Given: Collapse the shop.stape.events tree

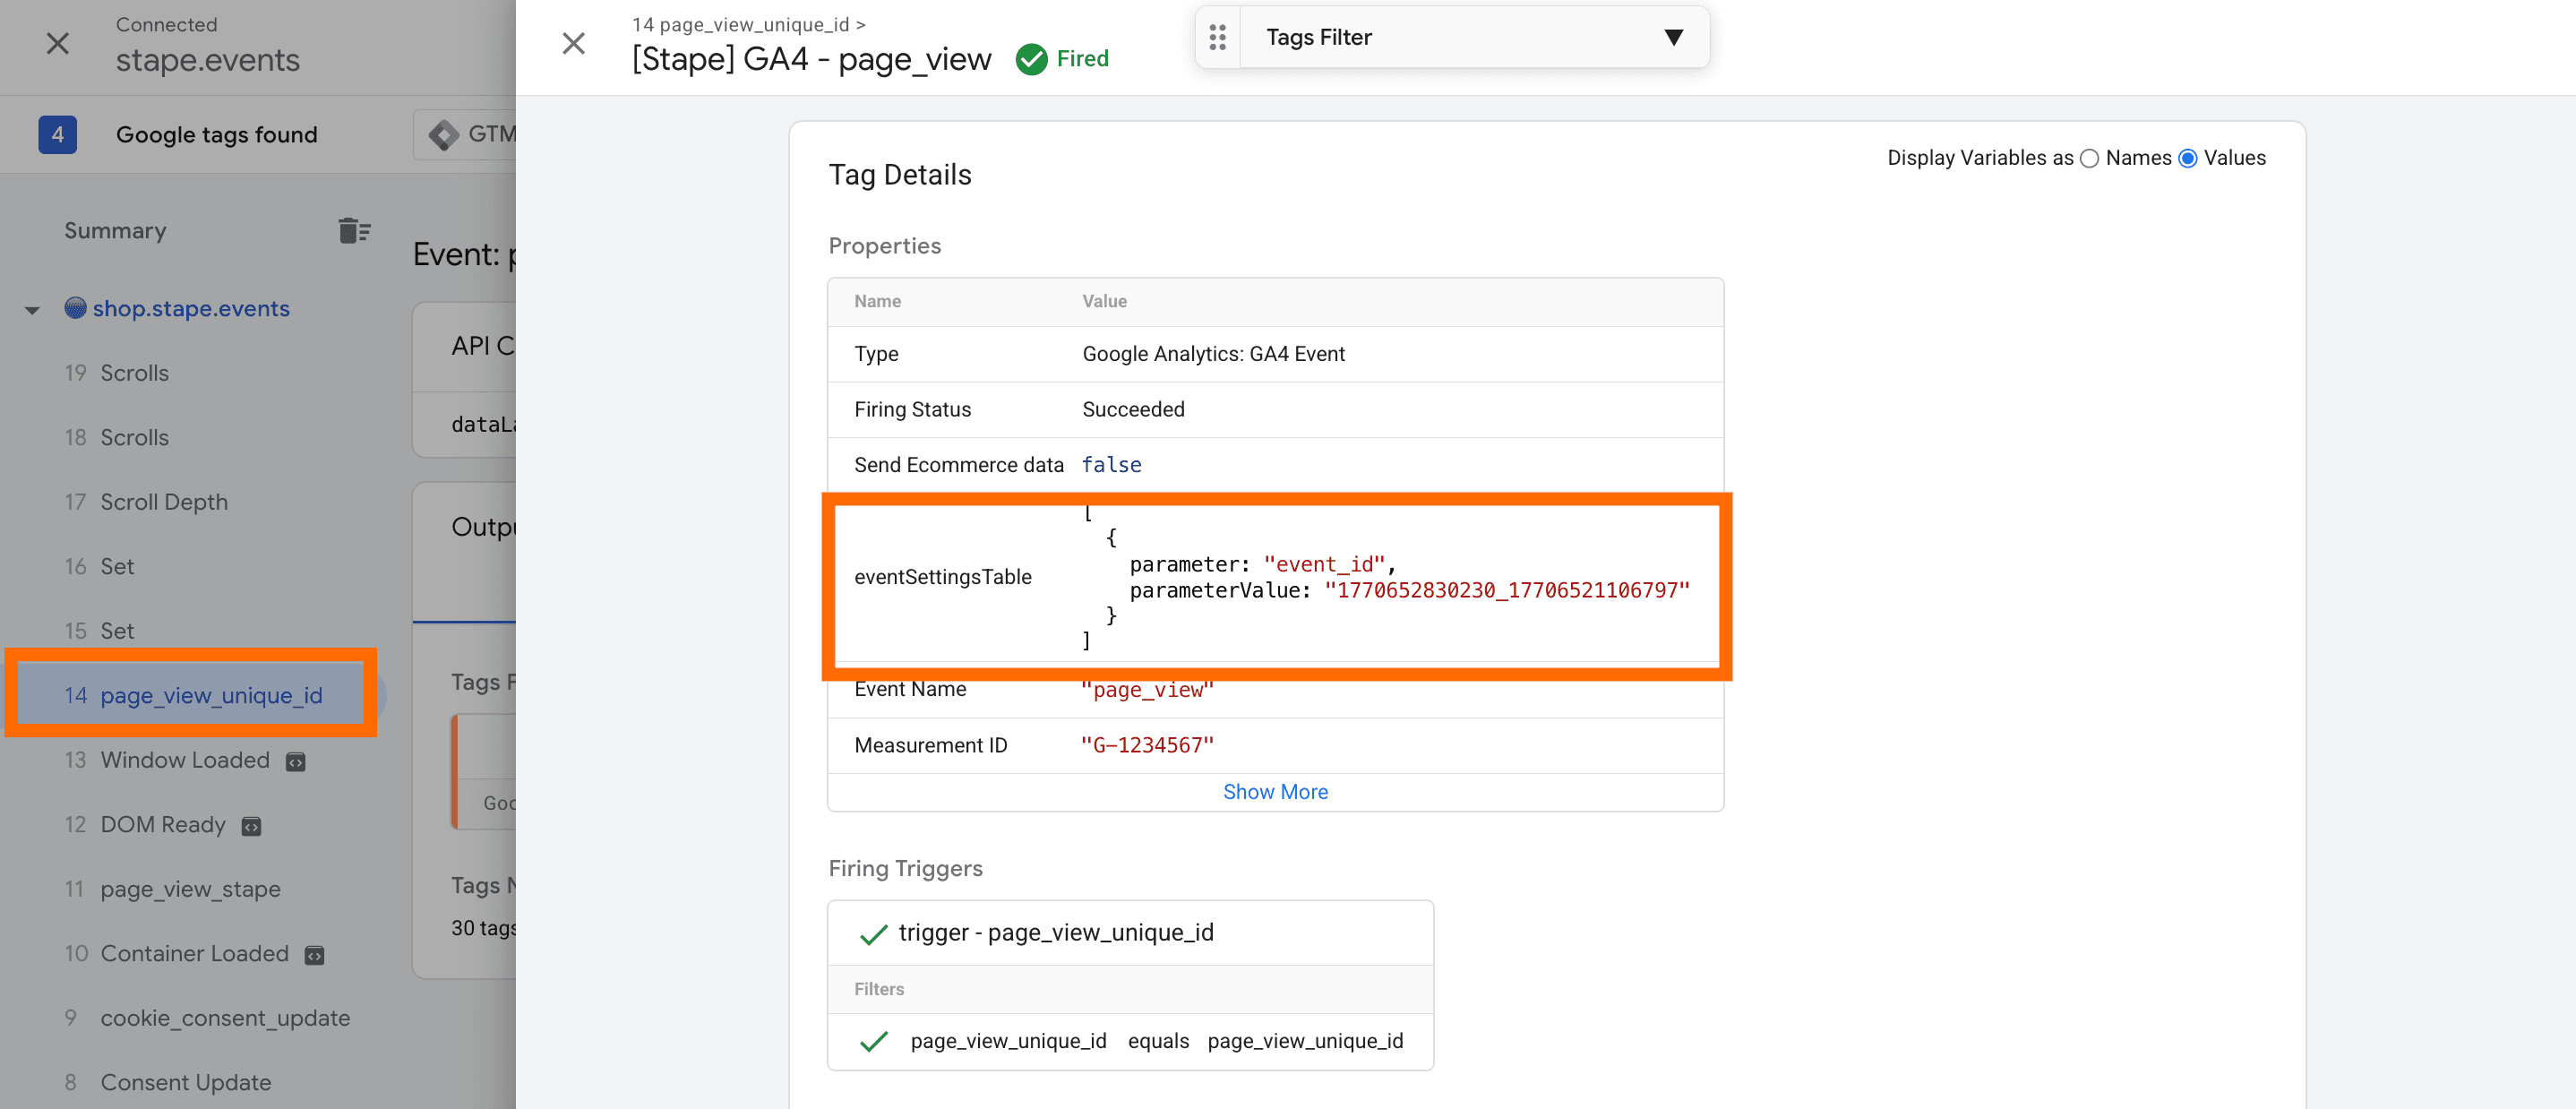Looking at the screenshot, I should click(x=32, y=308).
